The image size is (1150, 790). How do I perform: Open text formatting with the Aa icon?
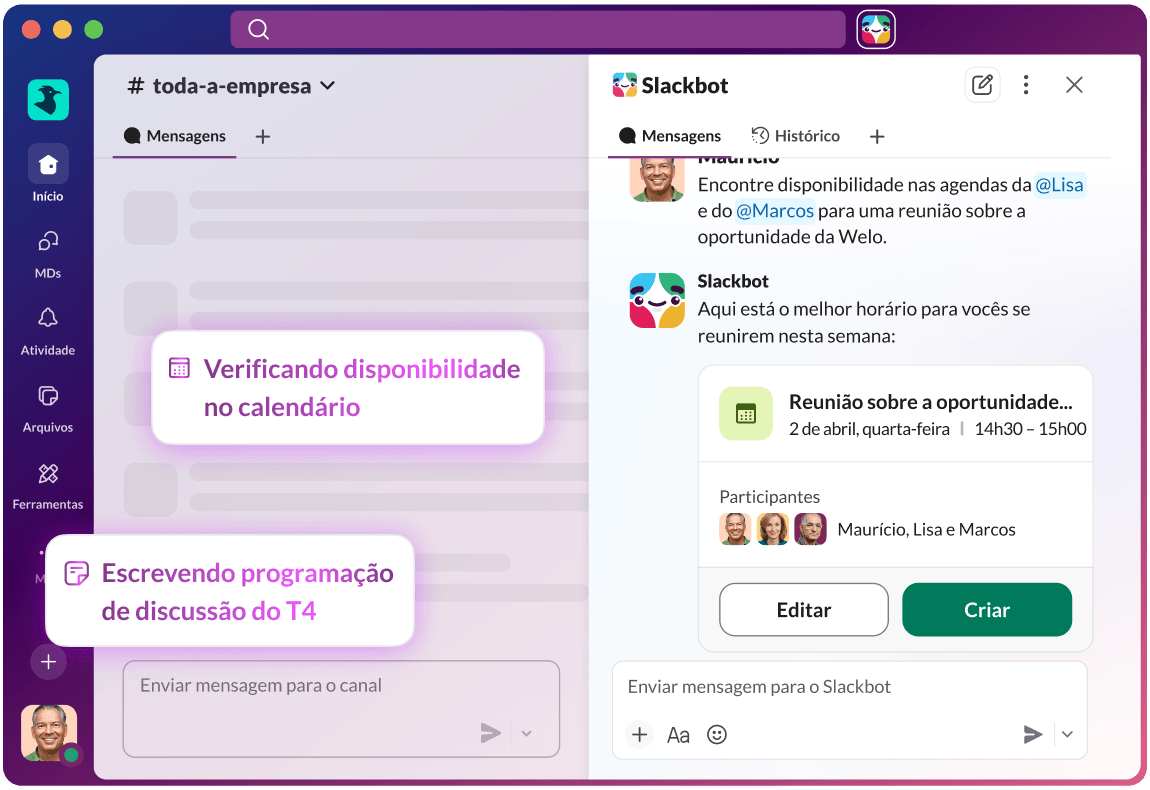[678, 734]
